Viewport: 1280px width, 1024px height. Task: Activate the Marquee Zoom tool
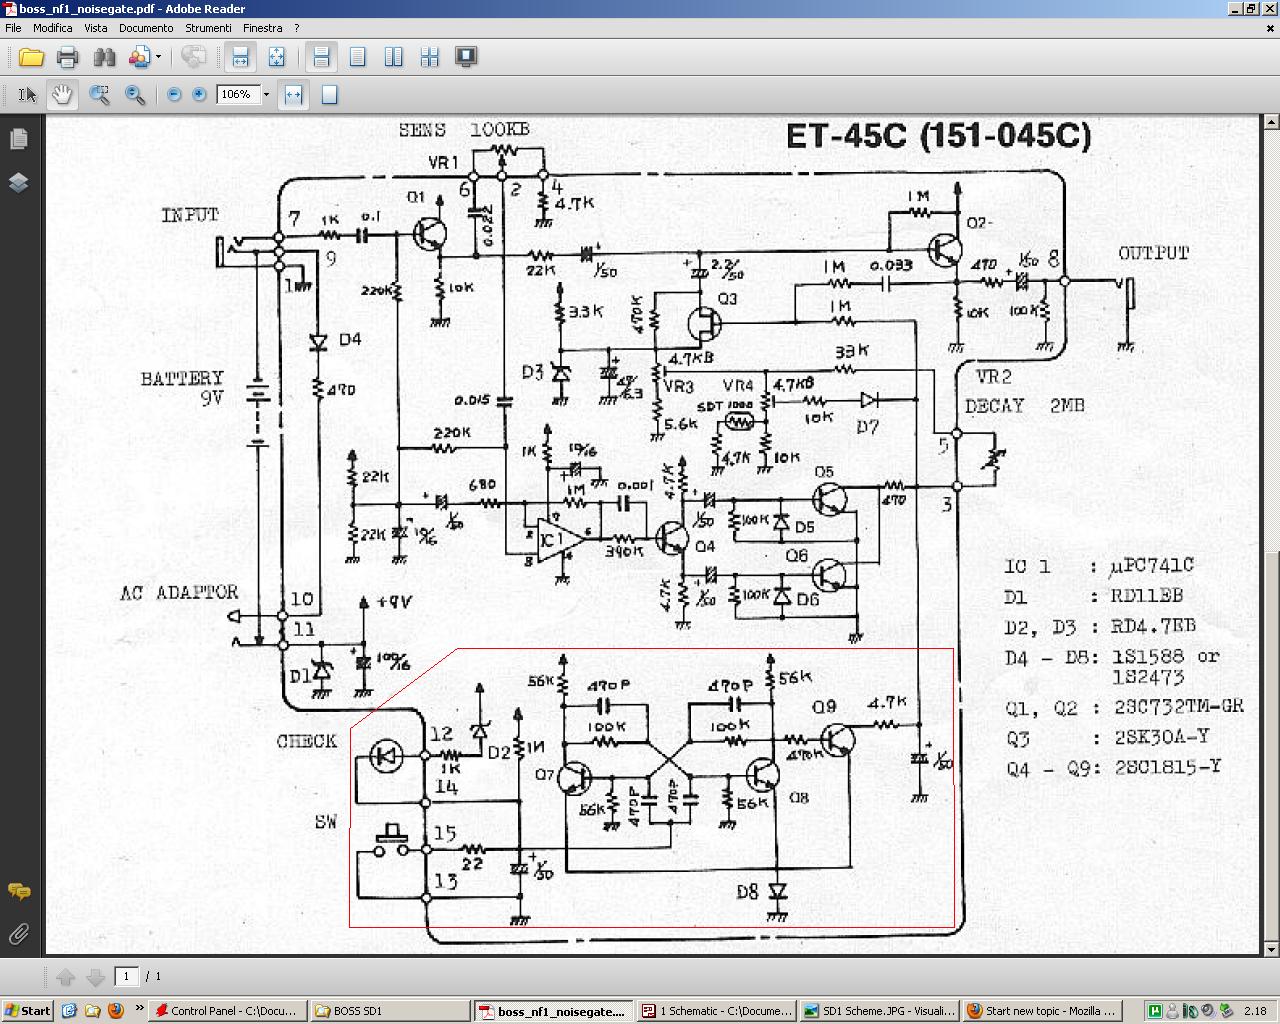click(99, 95)
